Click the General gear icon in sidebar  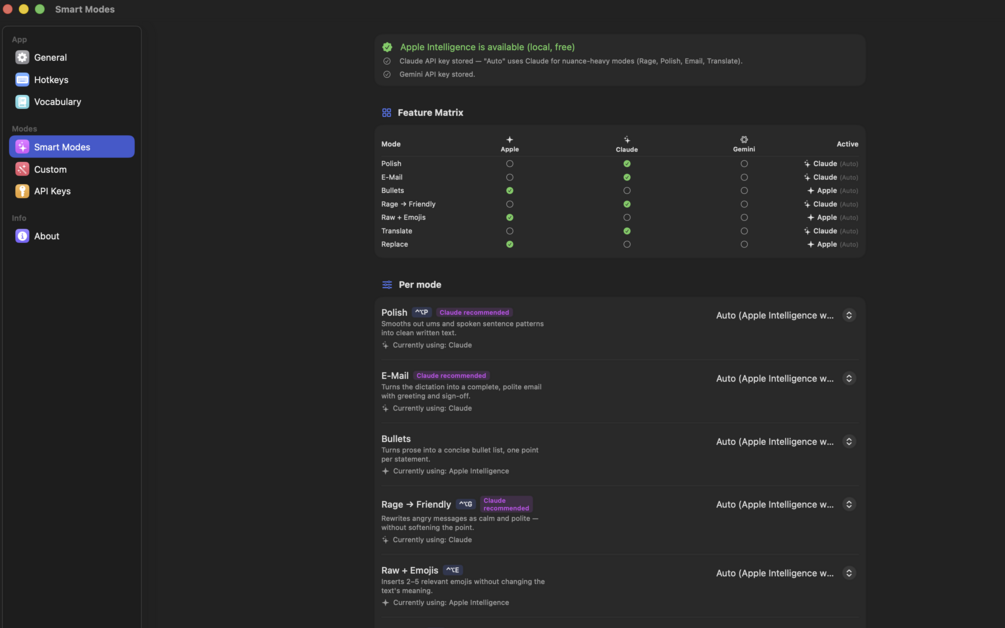[22, 58]
